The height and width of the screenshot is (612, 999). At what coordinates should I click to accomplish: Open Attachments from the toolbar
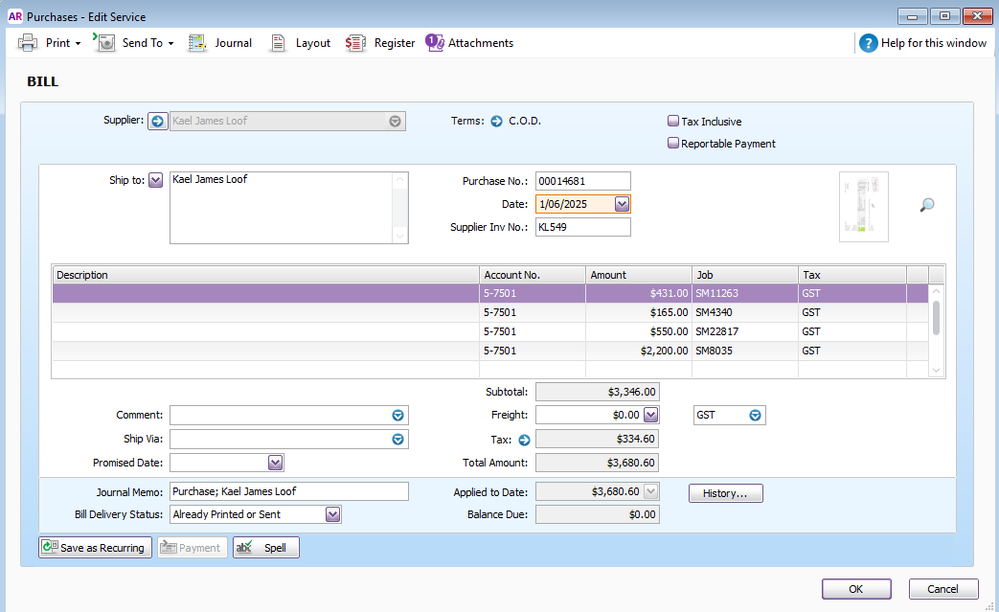point(435,42)
